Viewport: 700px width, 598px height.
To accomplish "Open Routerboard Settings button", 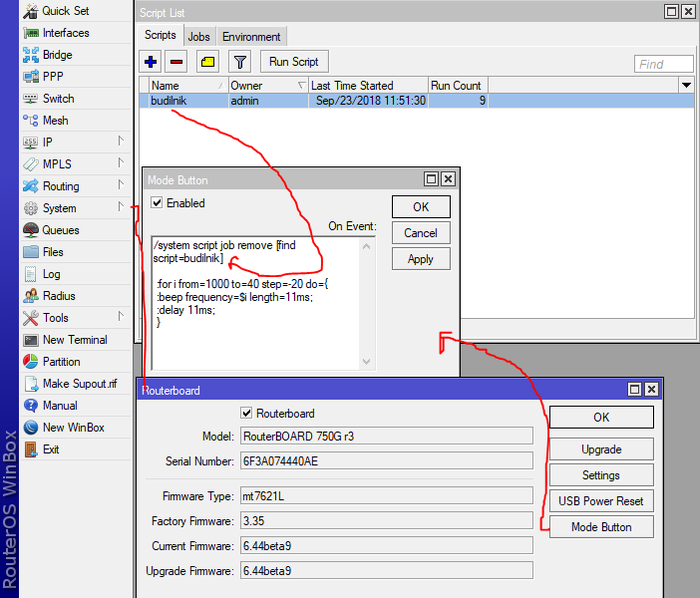I will tap(601, 475).
